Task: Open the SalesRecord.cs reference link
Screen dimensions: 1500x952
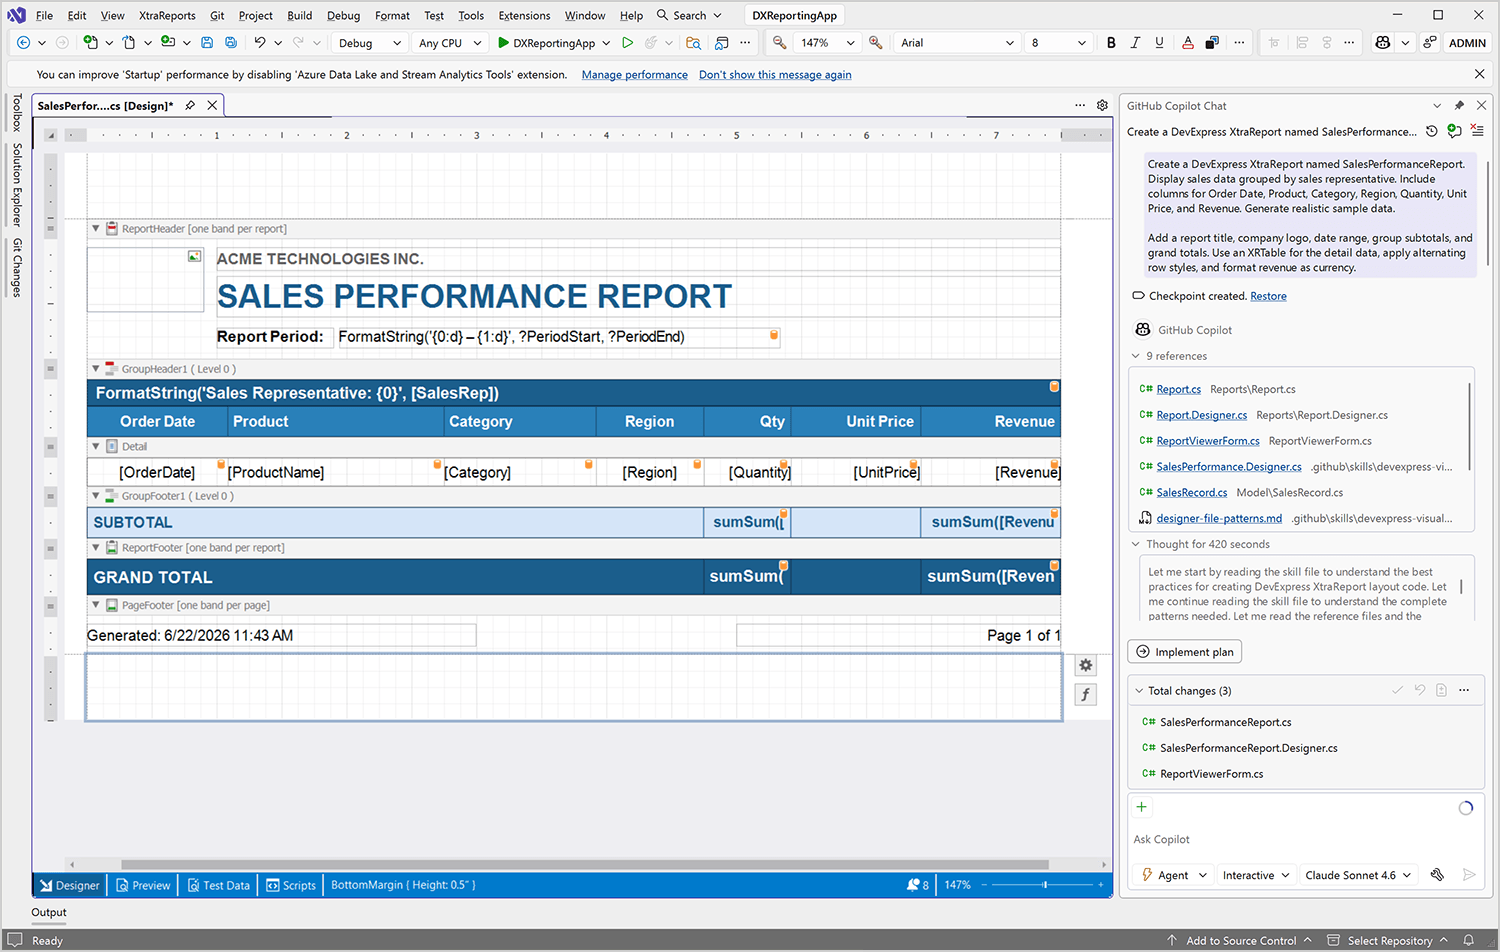Action: click(x=1192, y=492)
